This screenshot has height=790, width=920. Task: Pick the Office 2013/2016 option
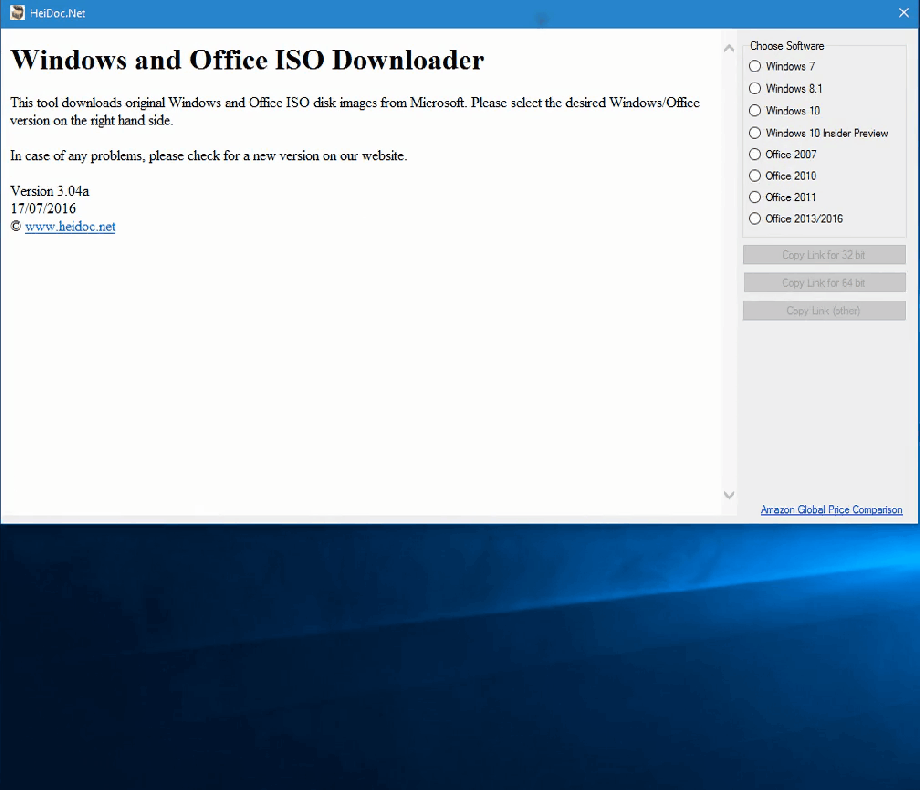click(x=756, y=219)
